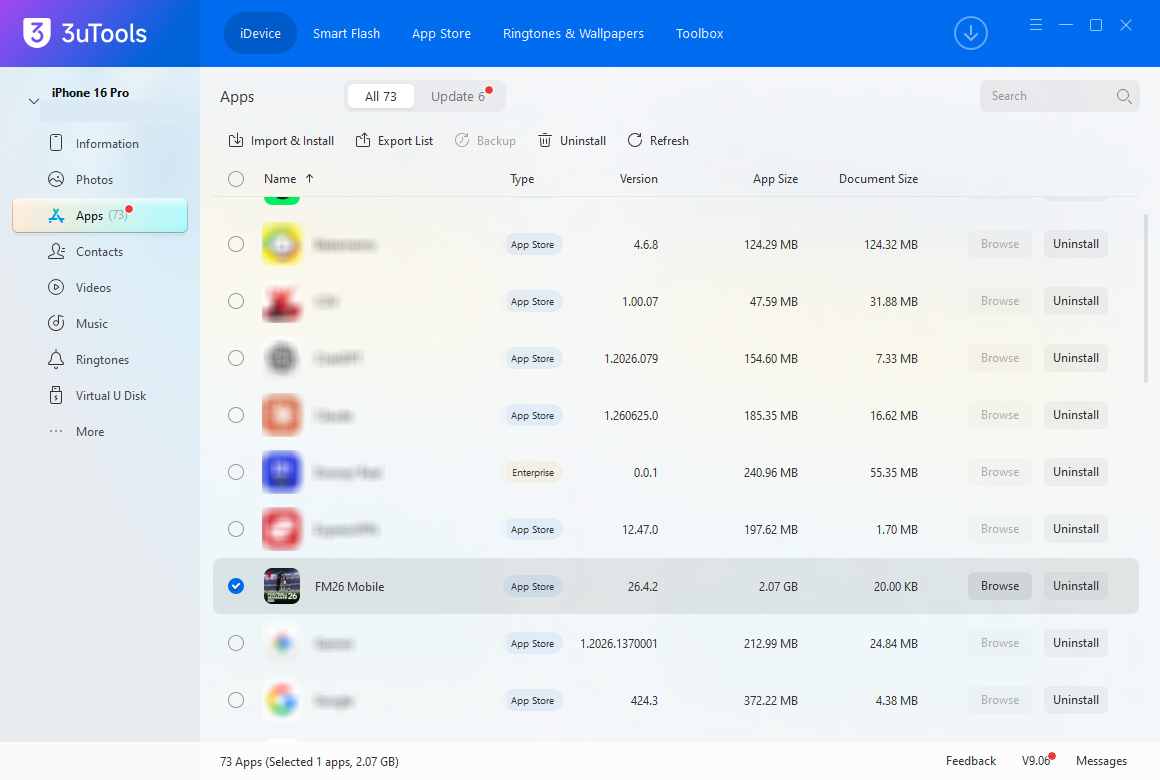1160x780 pixels.
Task: Toggle the select-all checkbox in header
Action: (x=236, y=179)
